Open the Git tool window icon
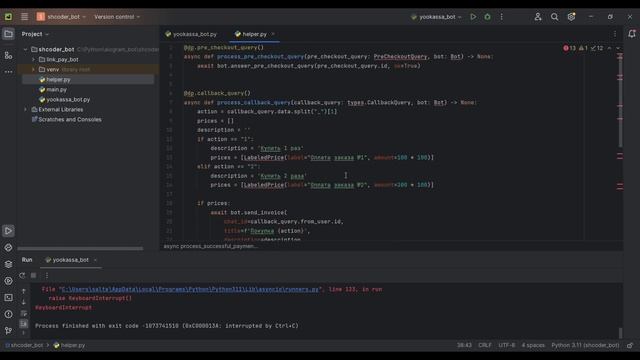Image resolution: width=640 pixels, height=360 pixels. coord(8,331)
